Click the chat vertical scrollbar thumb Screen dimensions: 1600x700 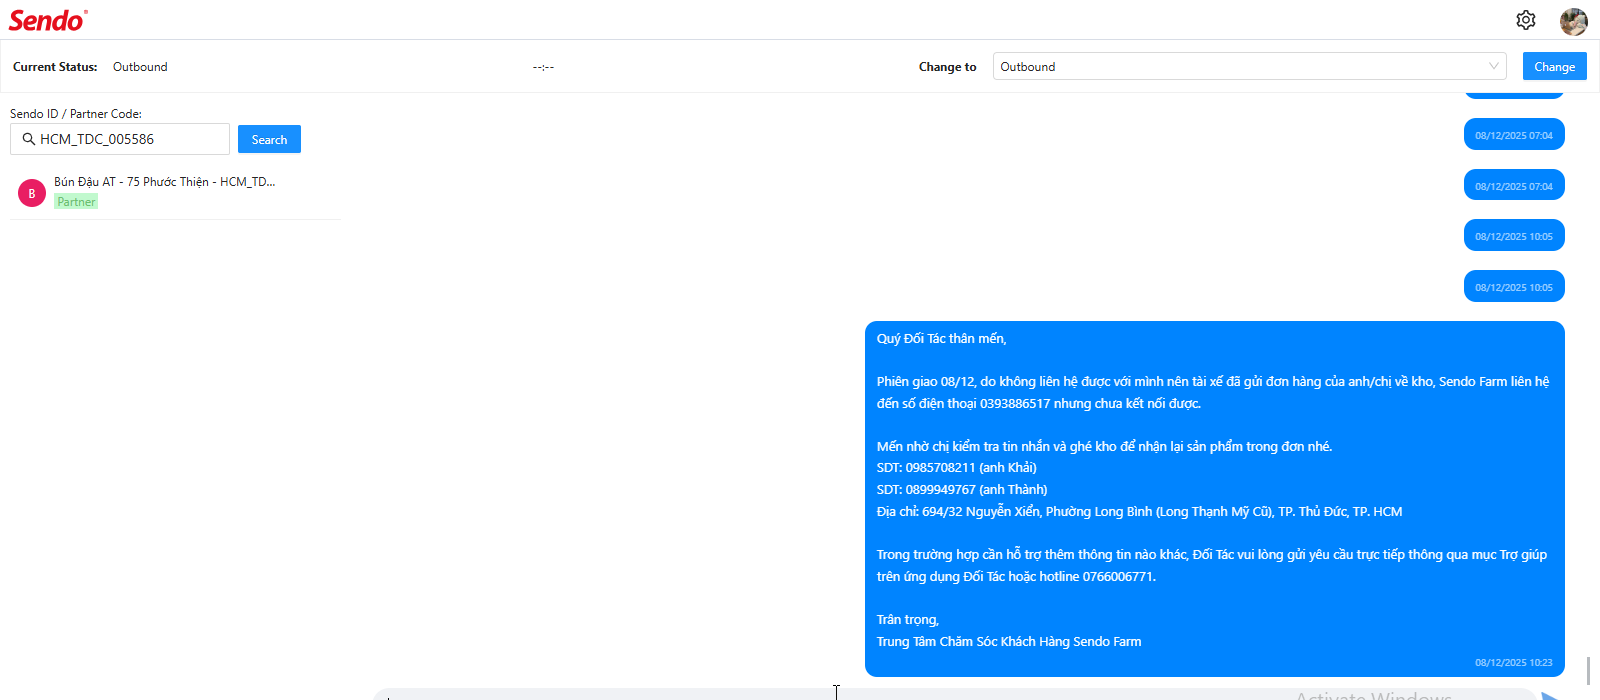tap(1588, 671)
